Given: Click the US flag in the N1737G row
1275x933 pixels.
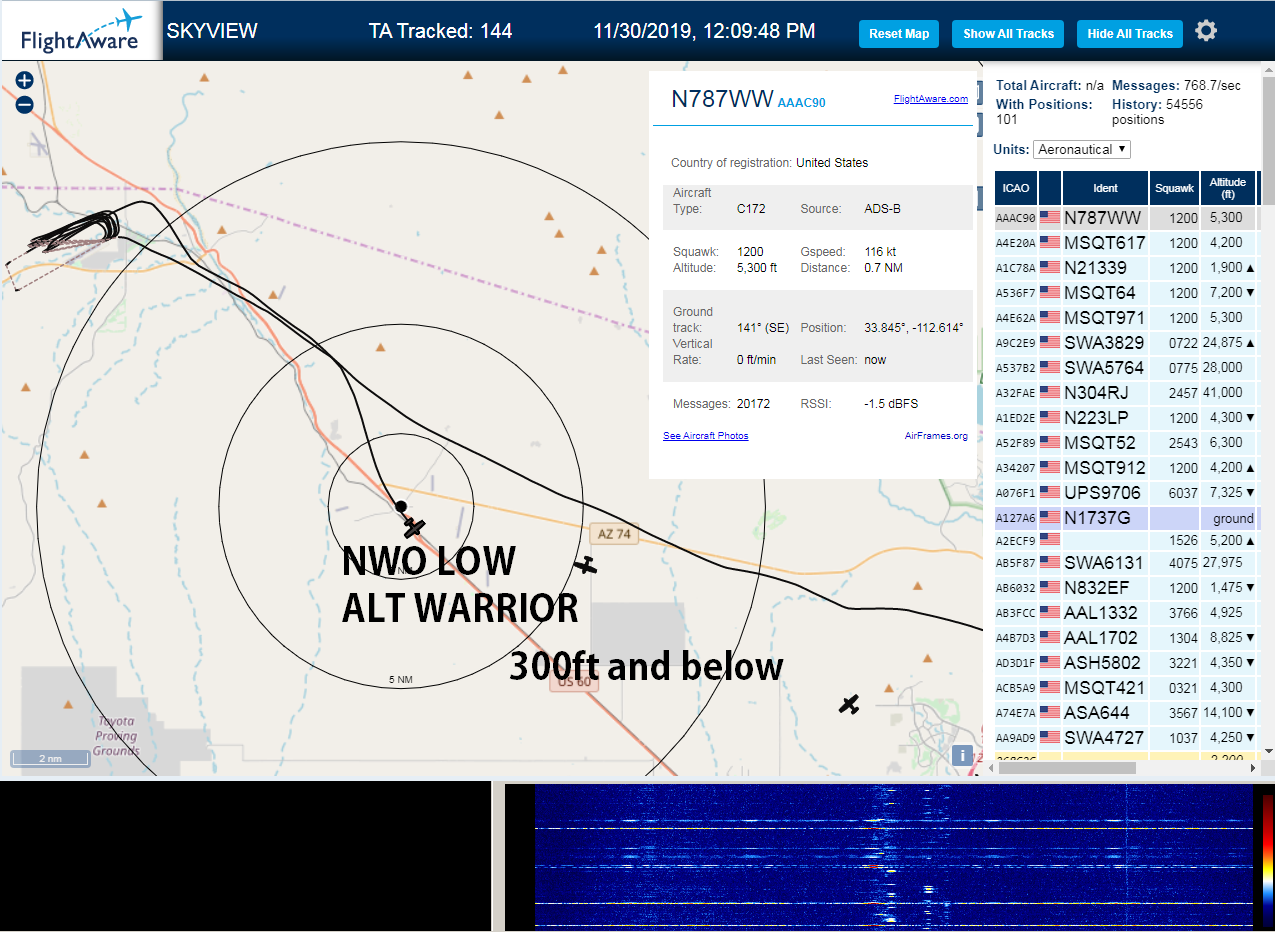Looking at the screenshot, I should pyautogui.click(x=1050, y=517).
